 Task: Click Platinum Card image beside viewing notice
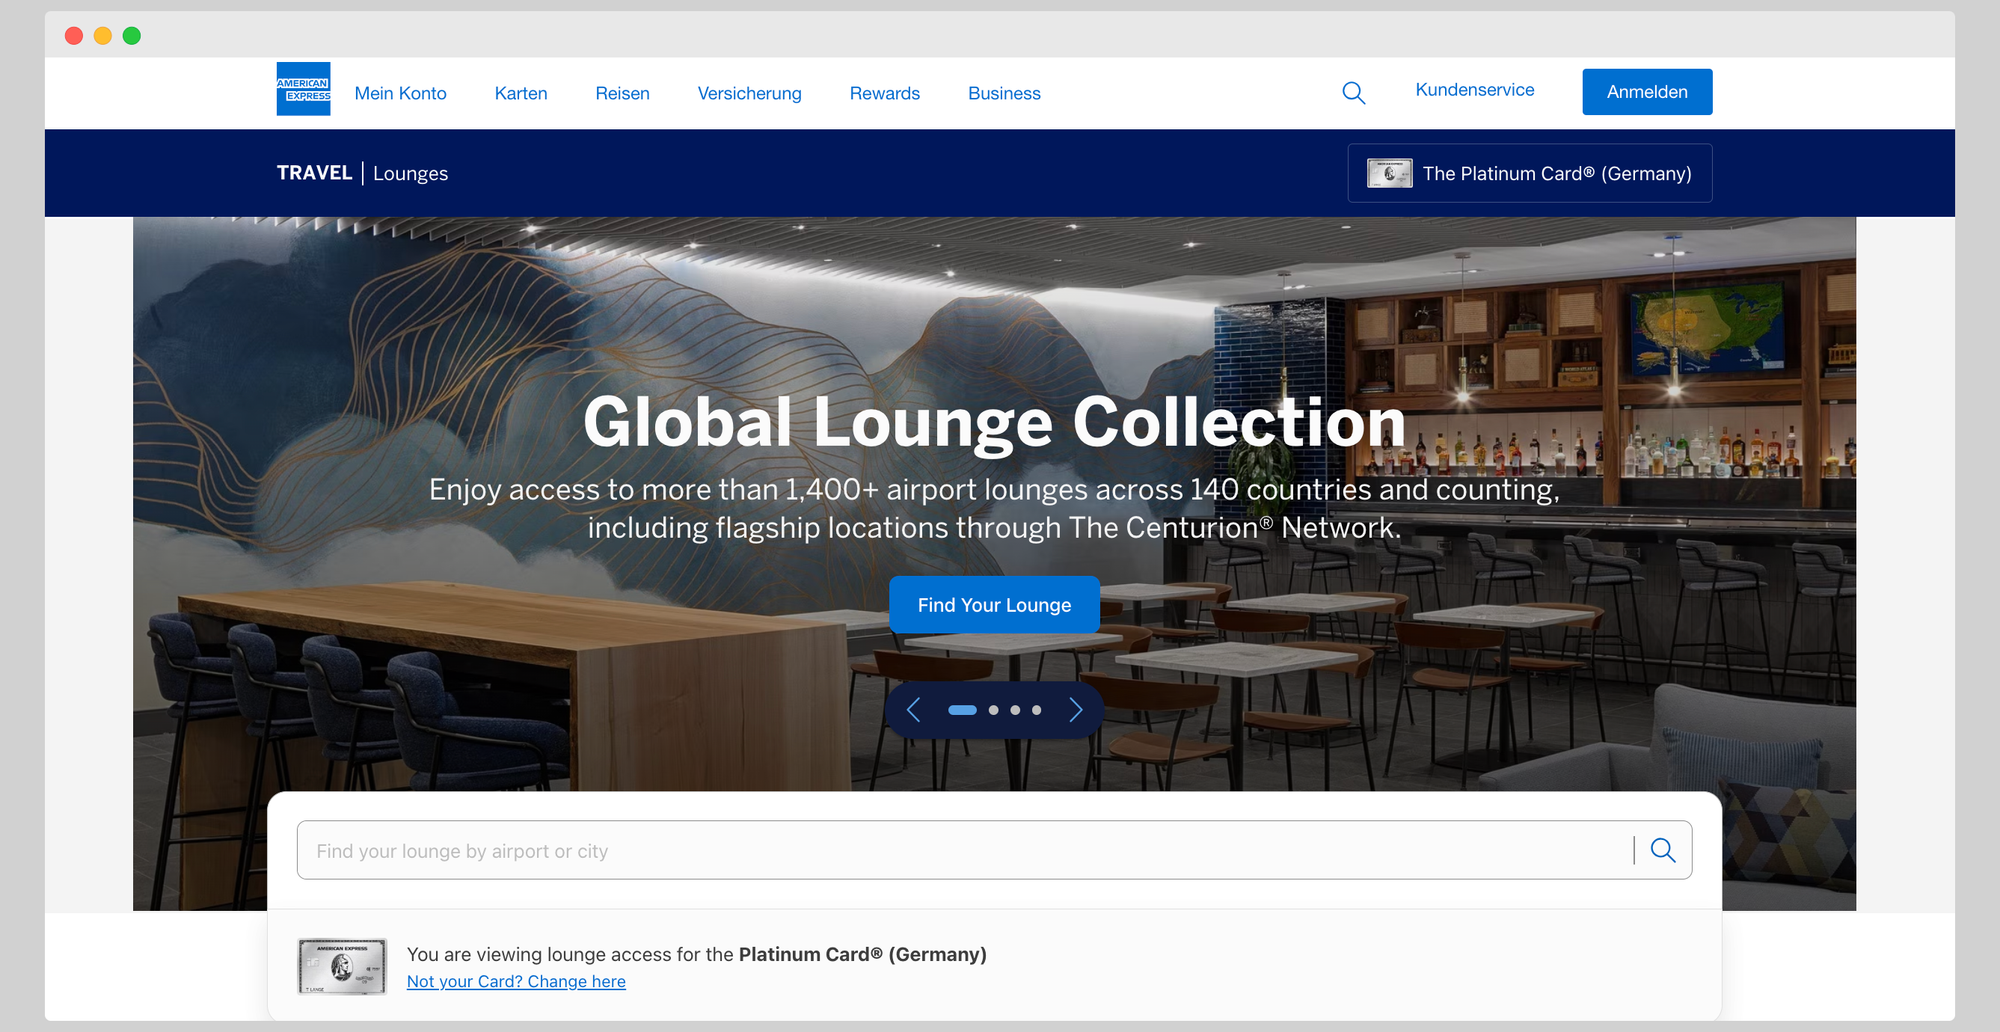click(342, 966)
